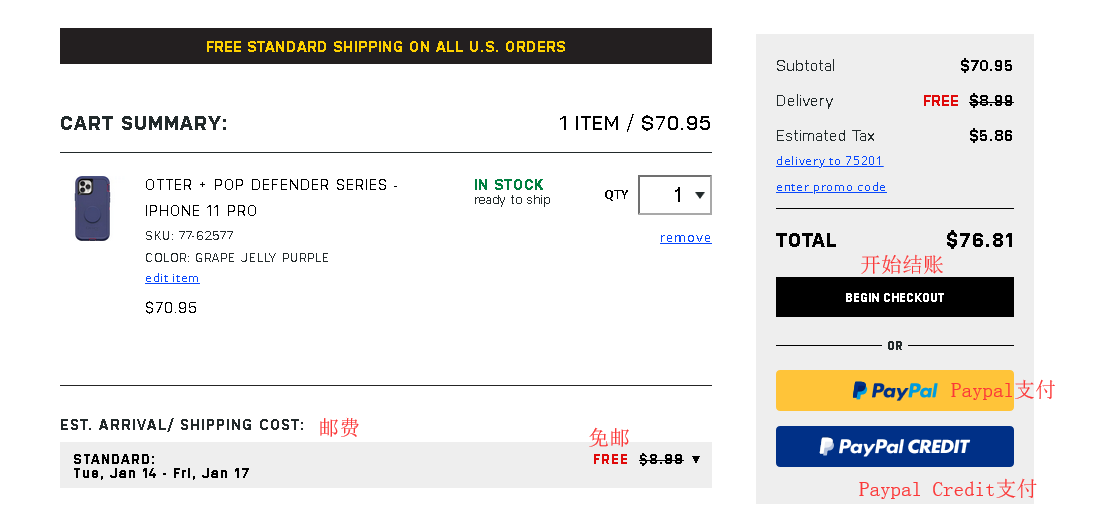Open the "enter promo code" link
The image size is (1098, 517).
pyautogui.click(x=831, y=187)
